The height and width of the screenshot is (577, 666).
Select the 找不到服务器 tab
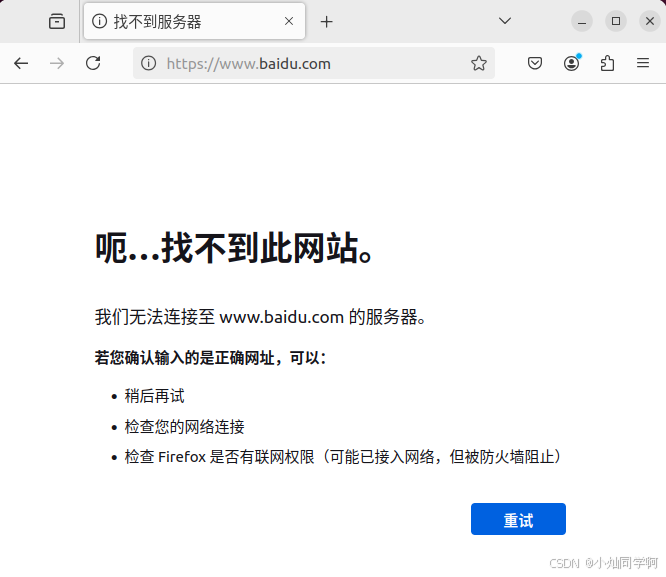(195, 21)
